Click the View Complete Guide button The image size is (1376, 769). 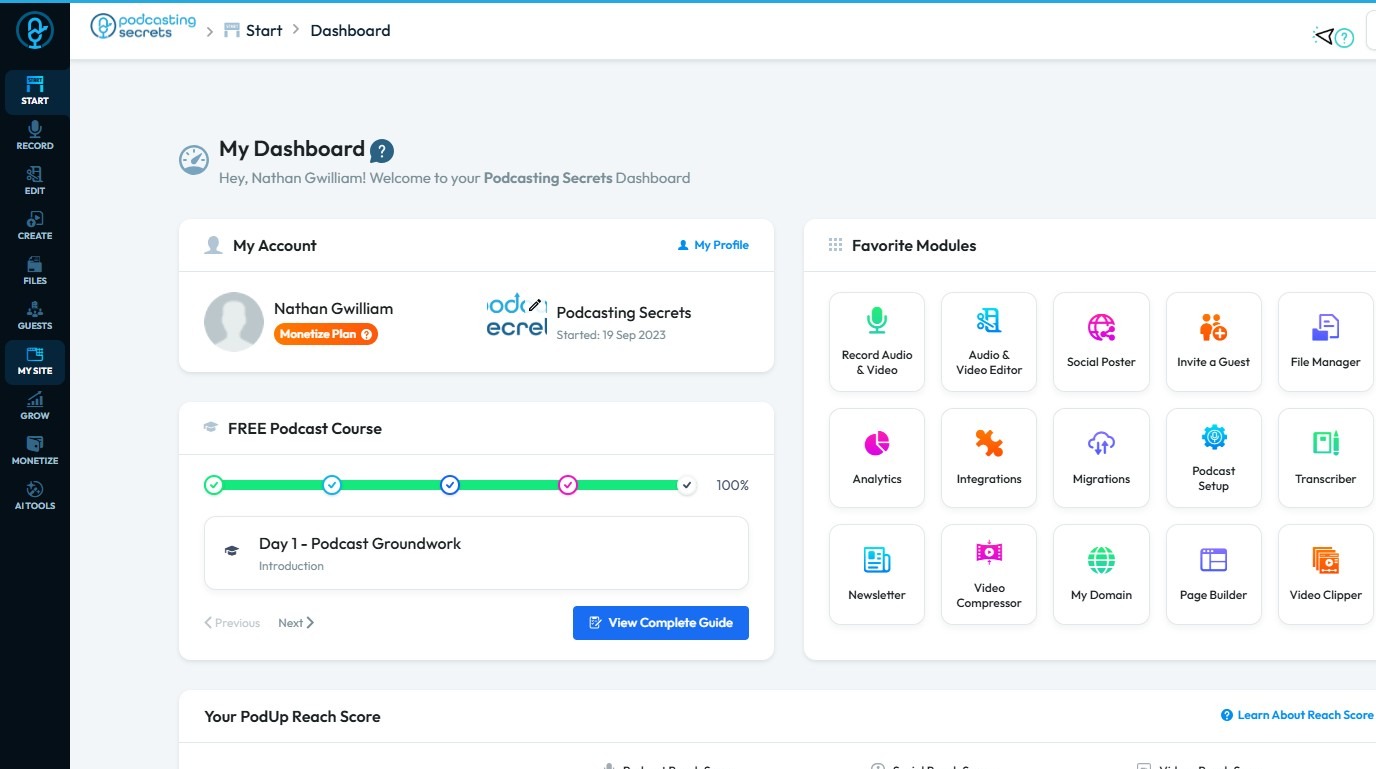pyautogui.click(x=661, y=623)
